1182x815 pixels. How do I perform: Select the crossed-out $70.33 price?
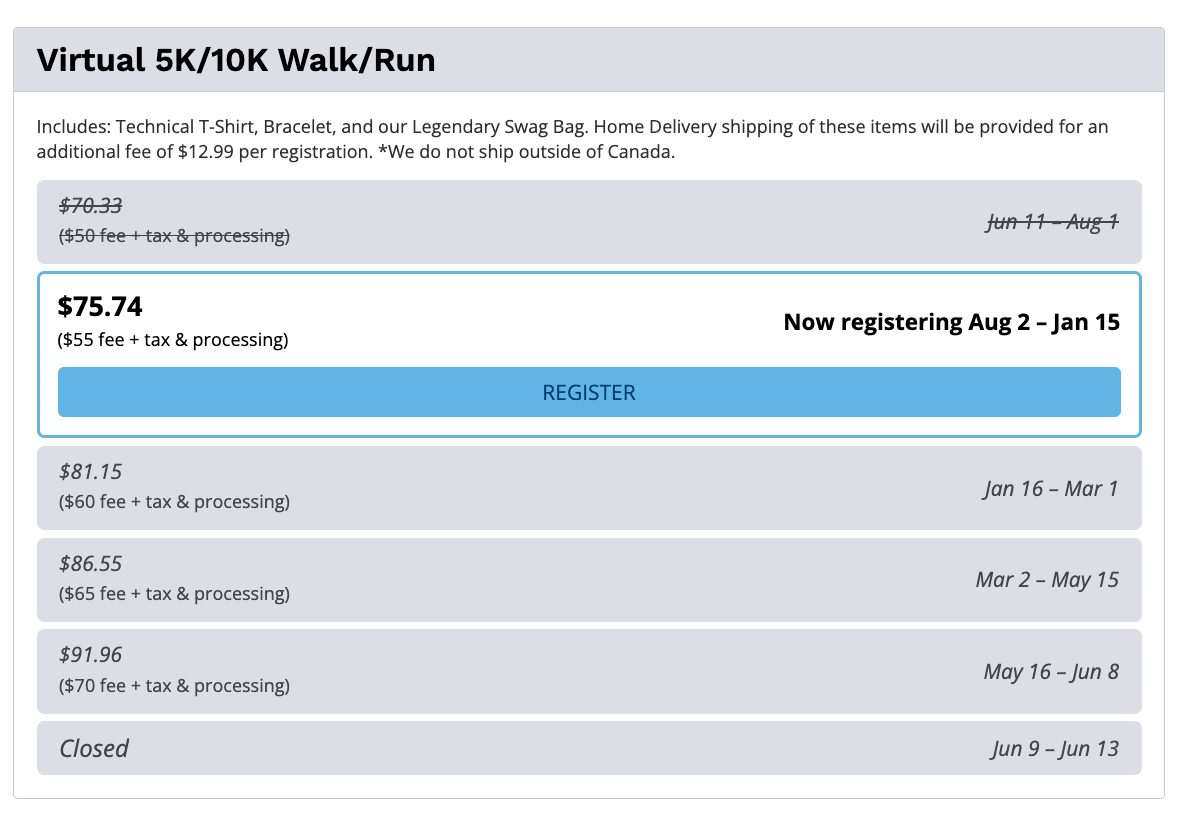click(90, 205)
